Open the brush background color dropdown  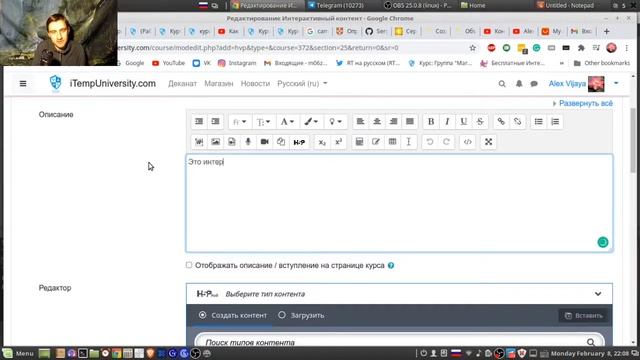pyautogui.click(x=311, y=122)
